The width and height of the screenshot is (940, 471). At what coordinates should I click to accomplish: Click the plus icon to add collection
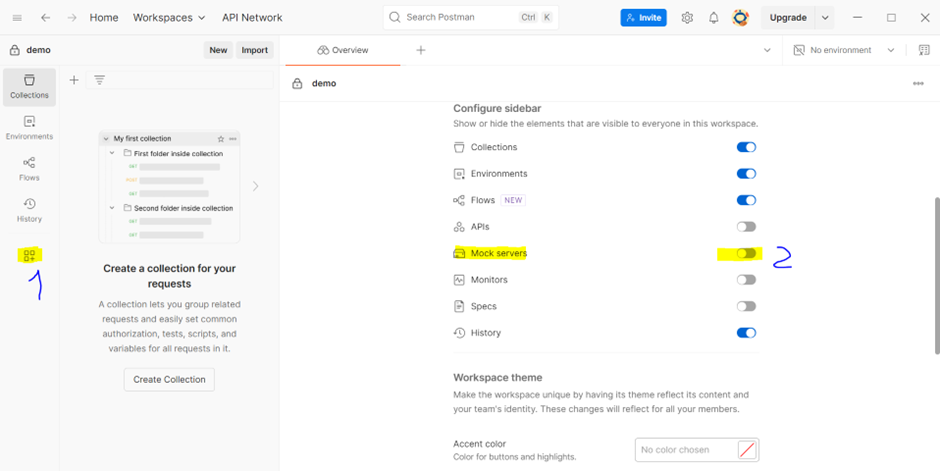(x=74, y=80)
